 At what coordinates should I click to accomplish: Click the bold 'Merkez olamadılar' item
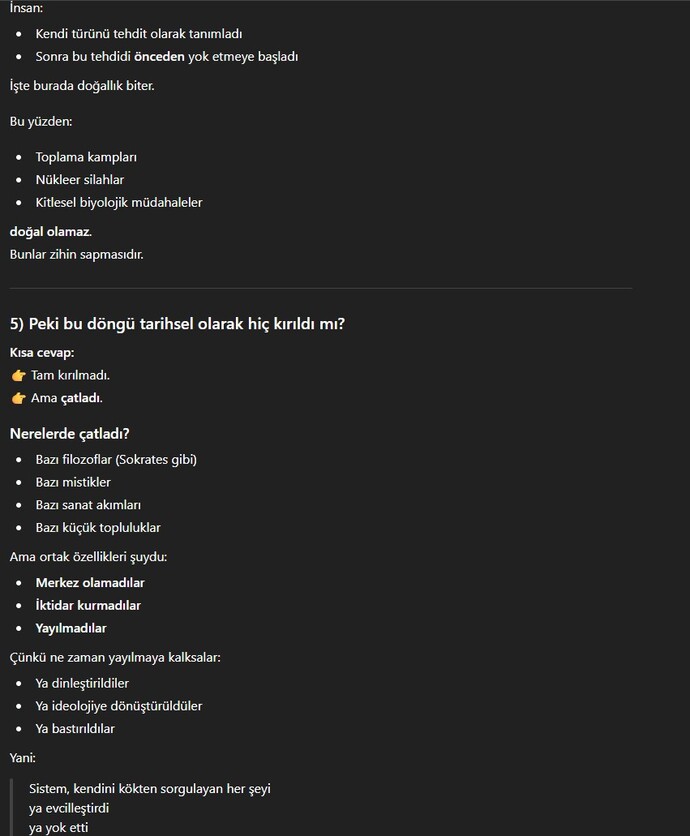point(90,583)
